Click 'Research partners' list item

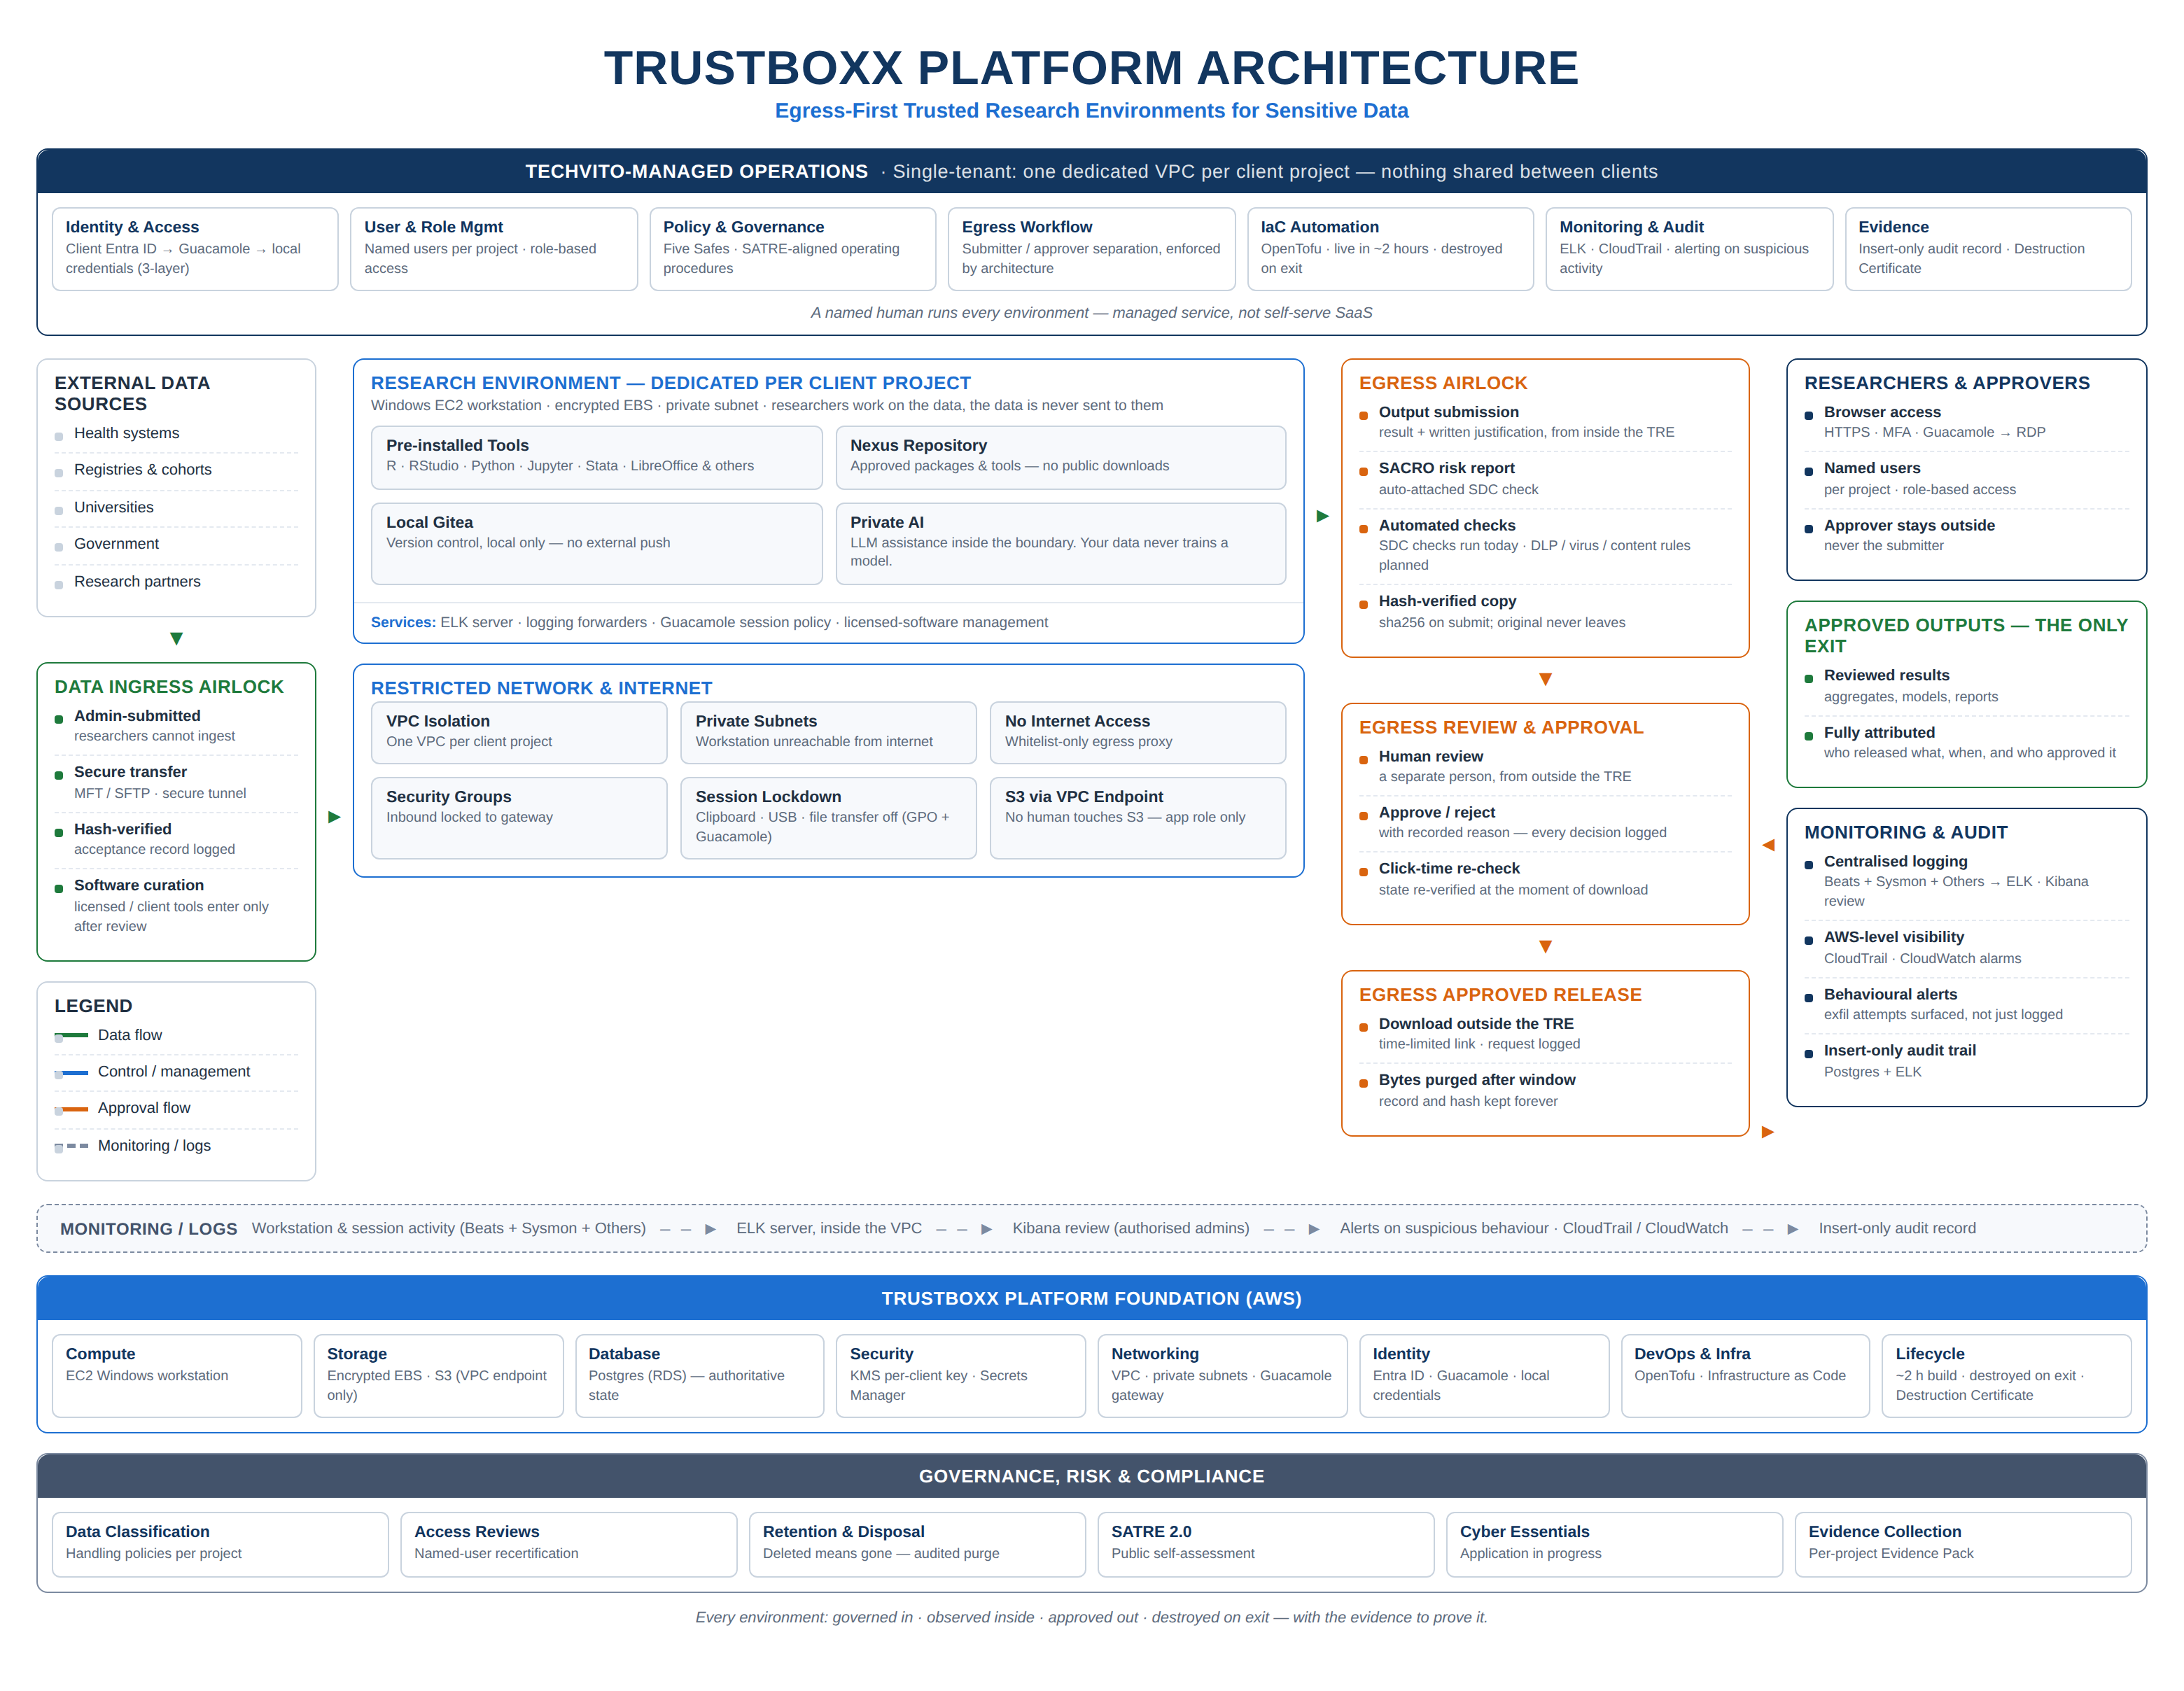tap(137, 582)
